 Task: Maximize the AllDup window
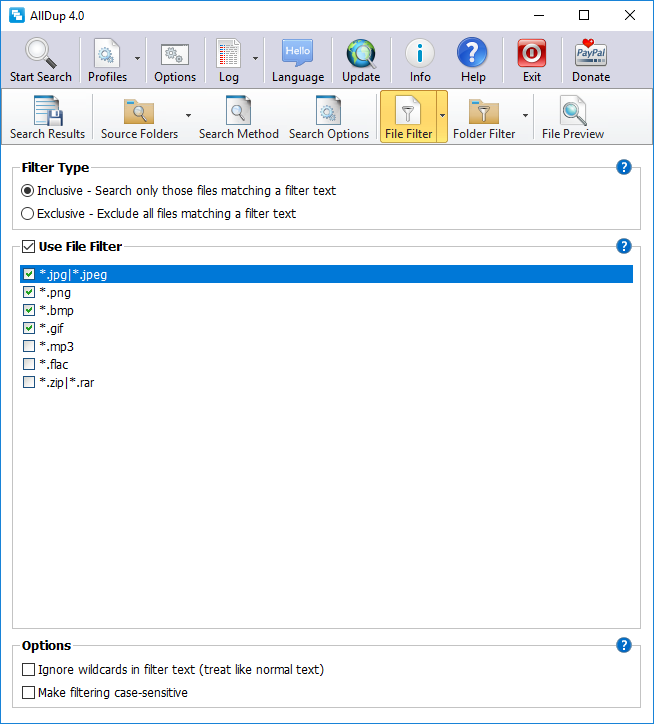point(584,15)
